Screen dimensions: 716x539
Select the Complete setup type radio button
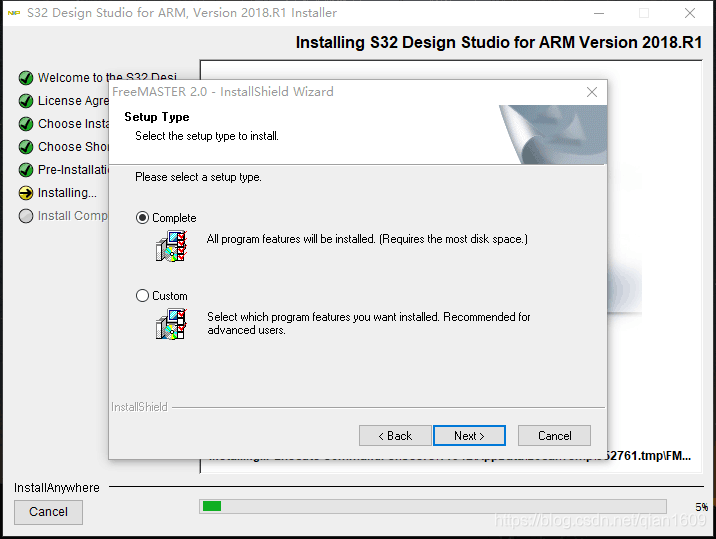[x=143, y=218]
